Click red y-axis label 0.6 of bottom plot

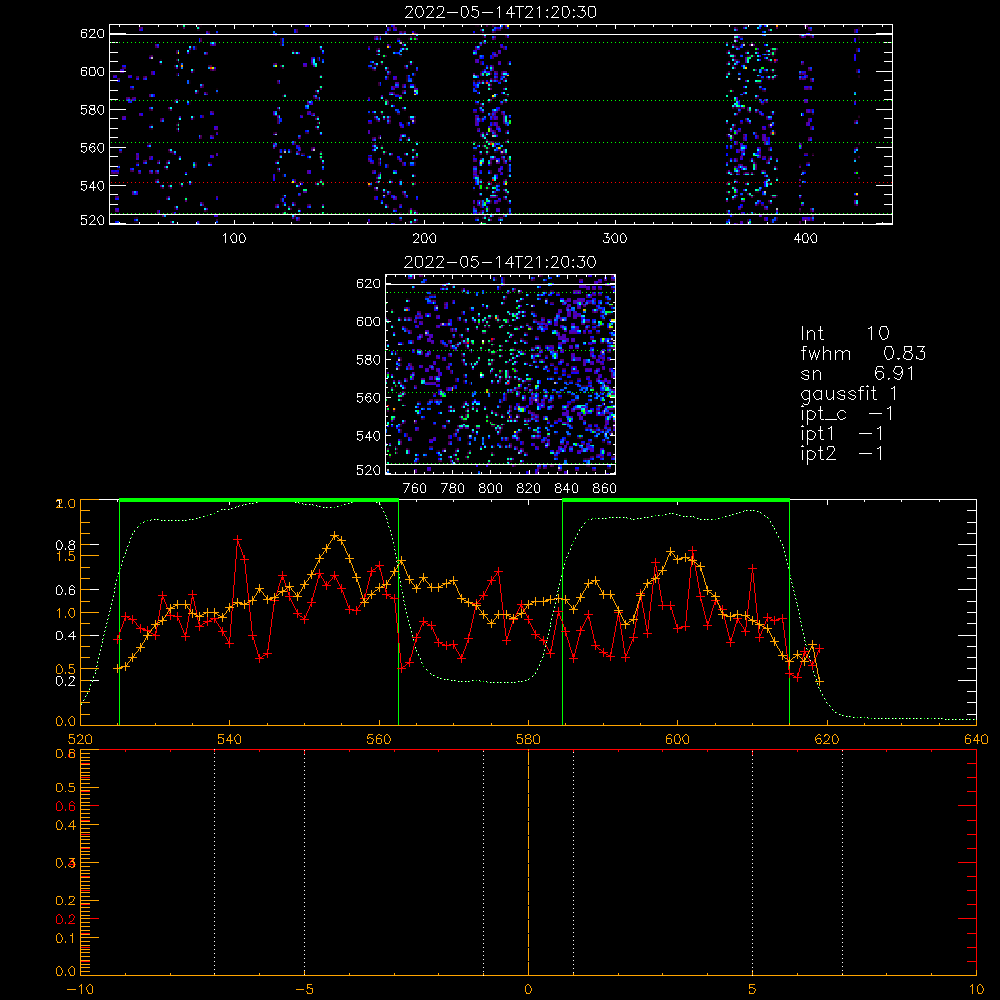pos(66,807)
